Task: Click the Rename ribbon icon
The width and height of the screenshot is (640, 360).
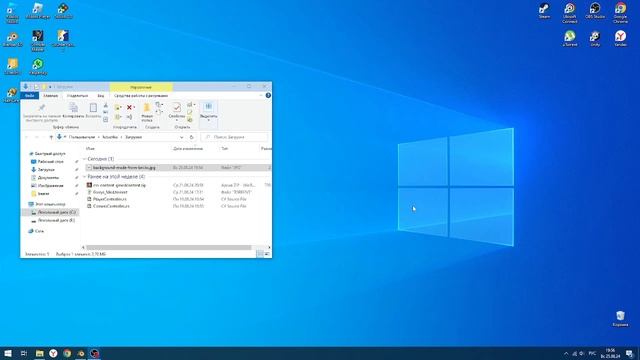Action: tap(129, 117)
